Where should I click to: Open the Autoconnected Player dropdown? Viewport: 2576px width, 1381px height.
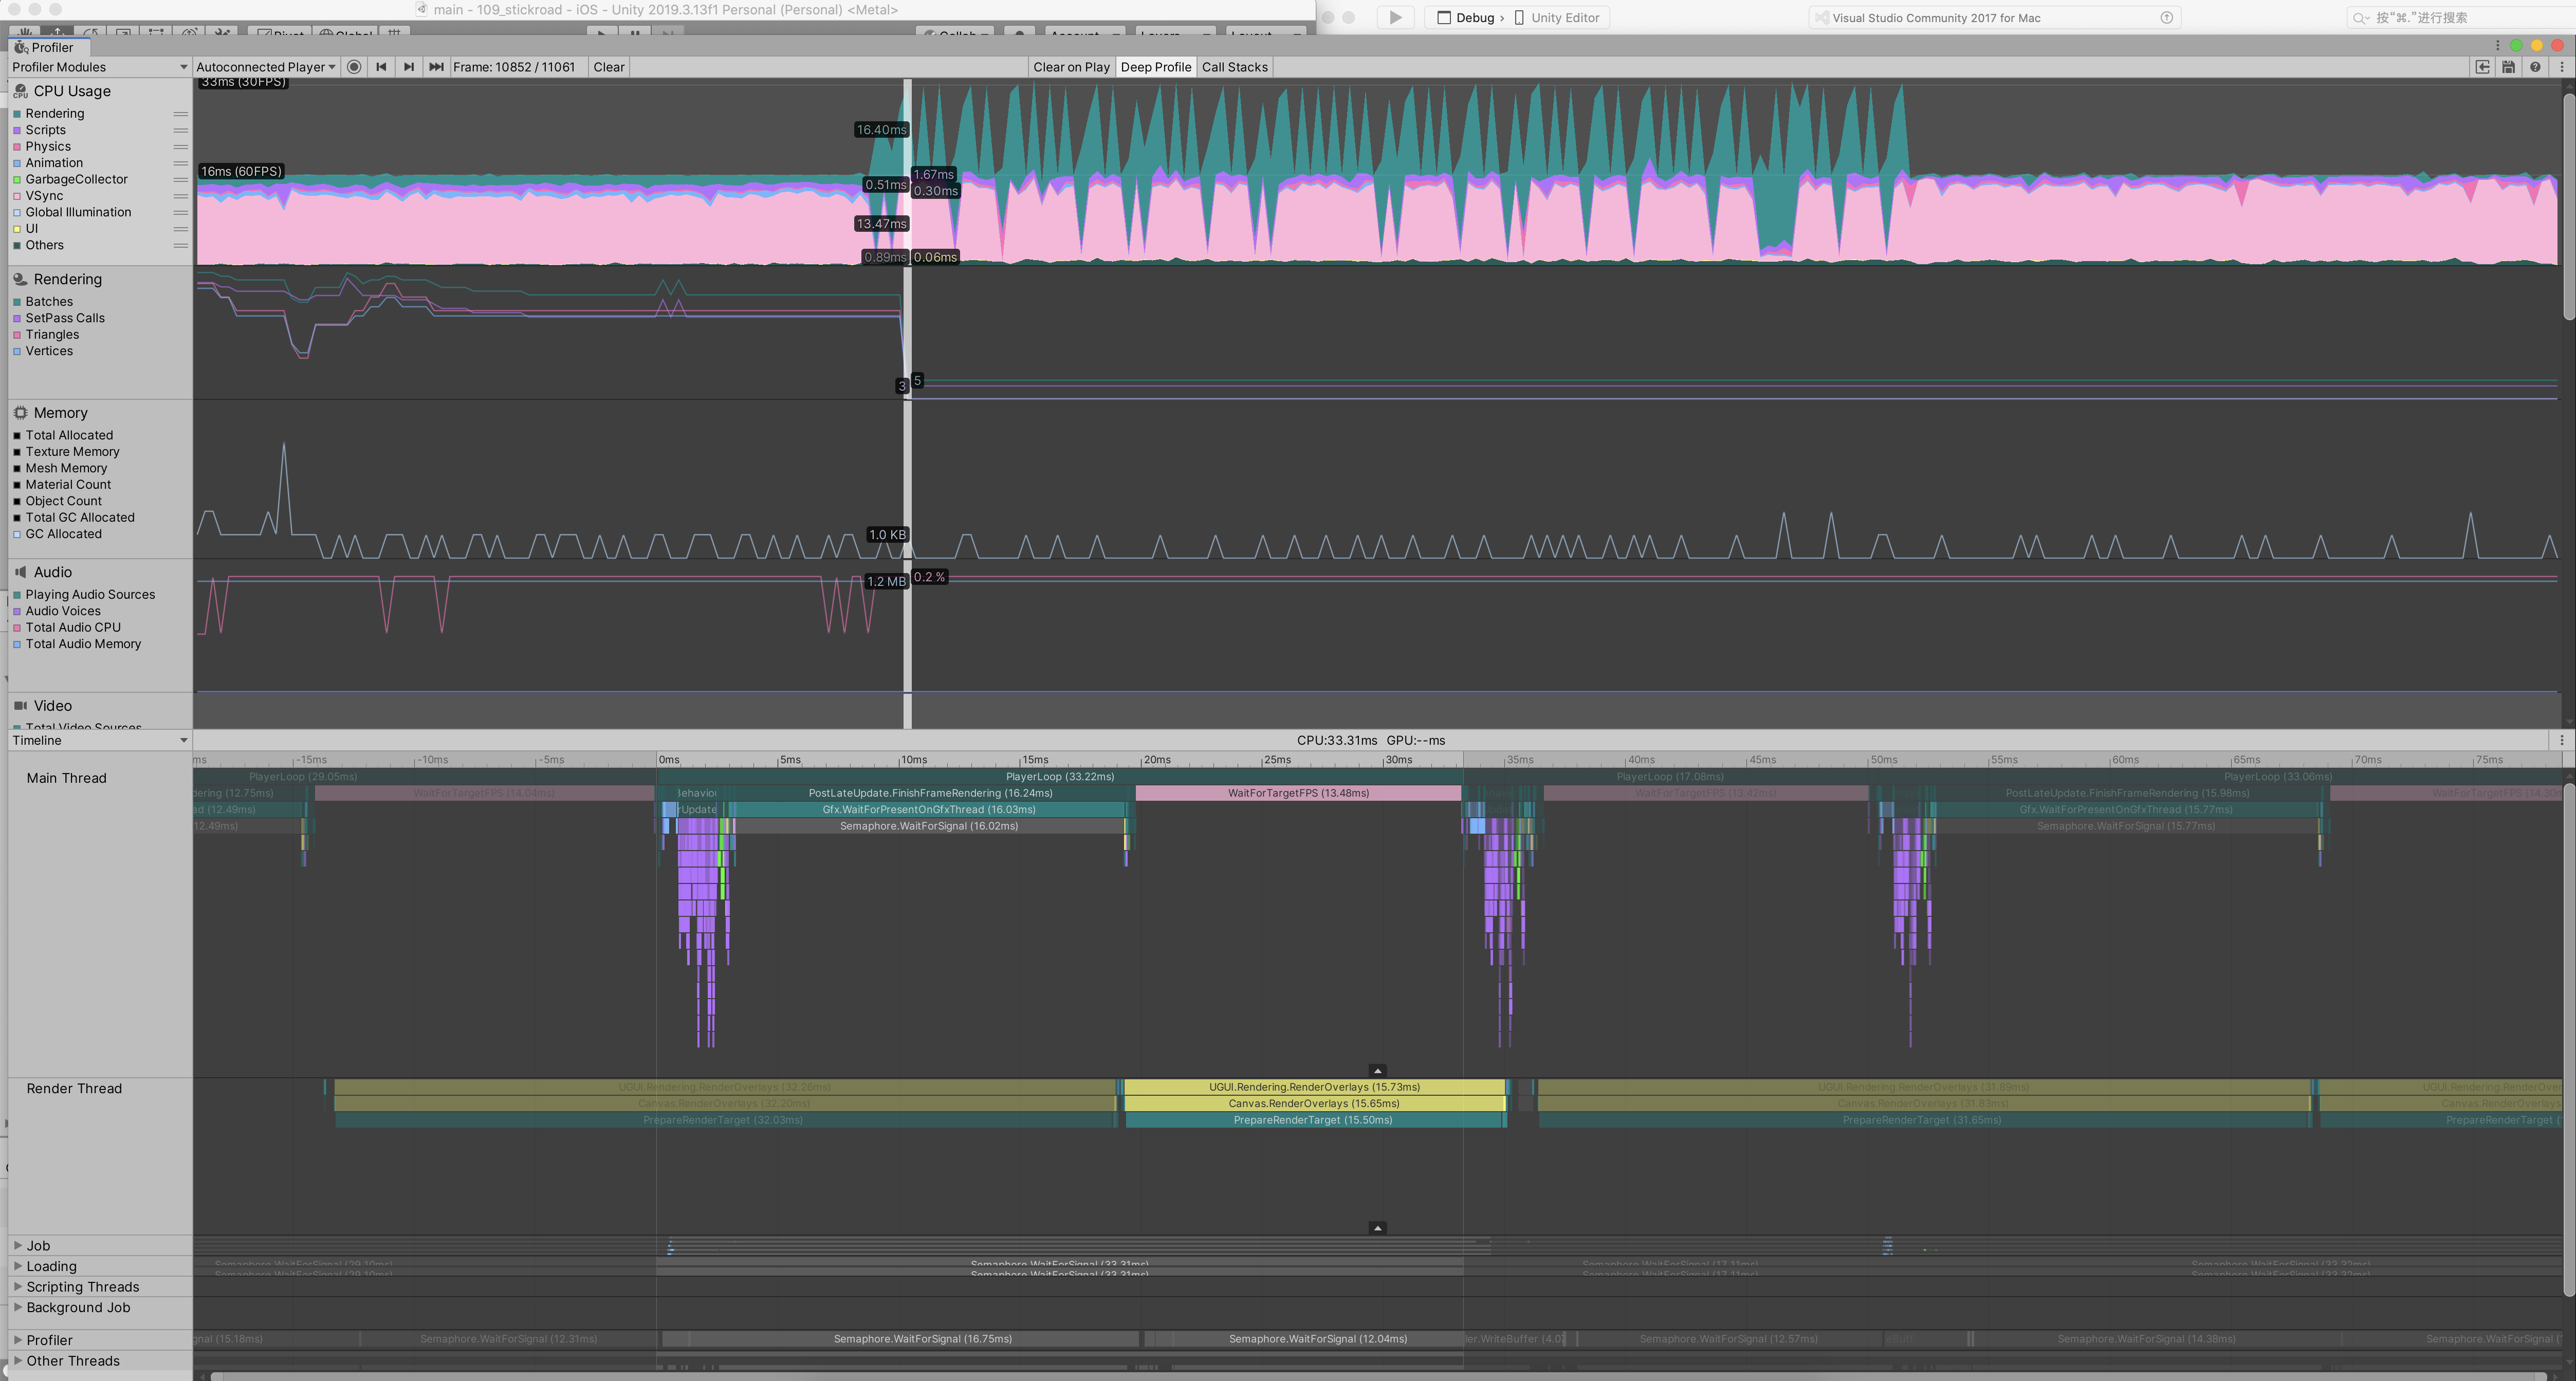(265, 67)
